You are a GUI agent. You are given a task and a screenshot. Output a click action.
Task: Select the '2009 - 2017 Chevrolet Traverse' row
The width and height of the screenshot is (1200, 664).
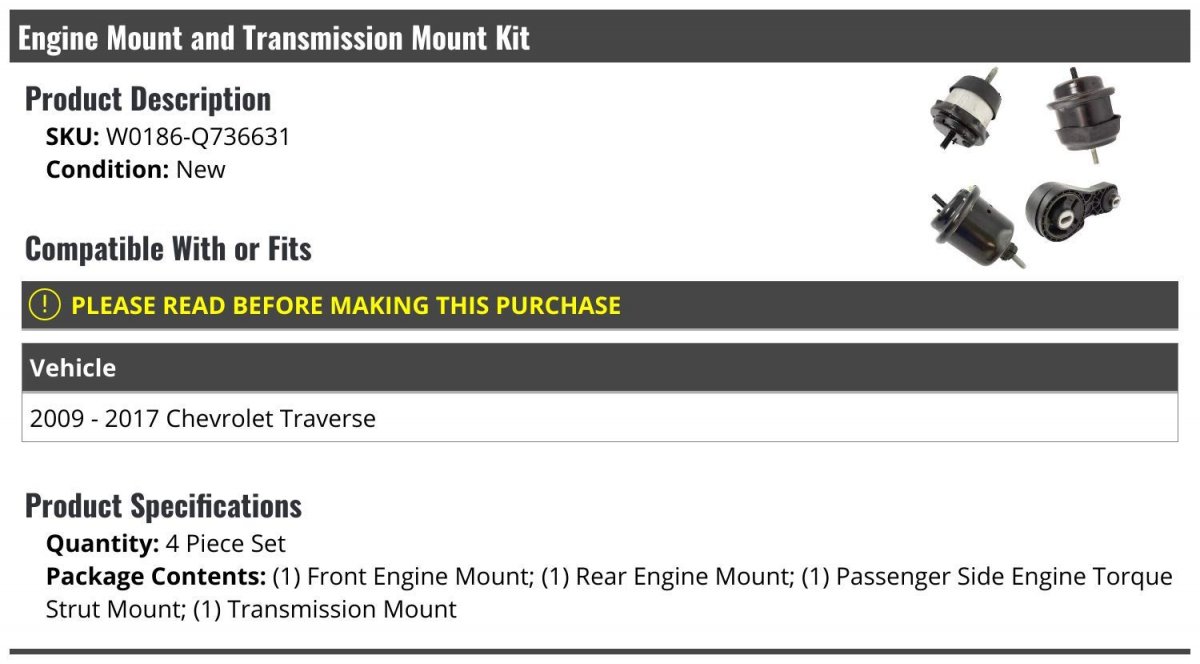point(203,418)
